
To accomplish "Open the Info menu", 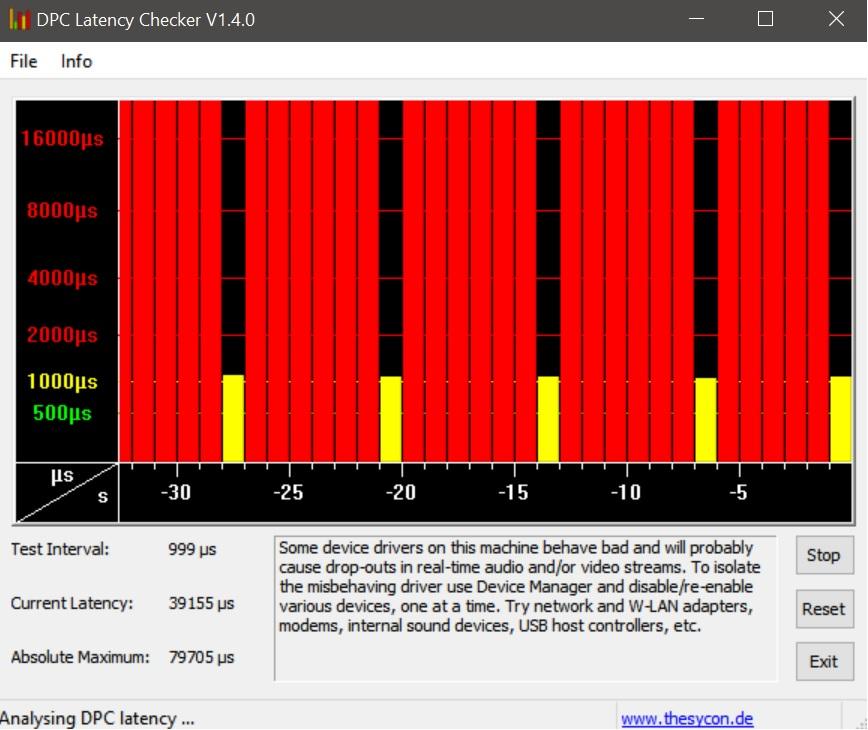I will point(76,61).
